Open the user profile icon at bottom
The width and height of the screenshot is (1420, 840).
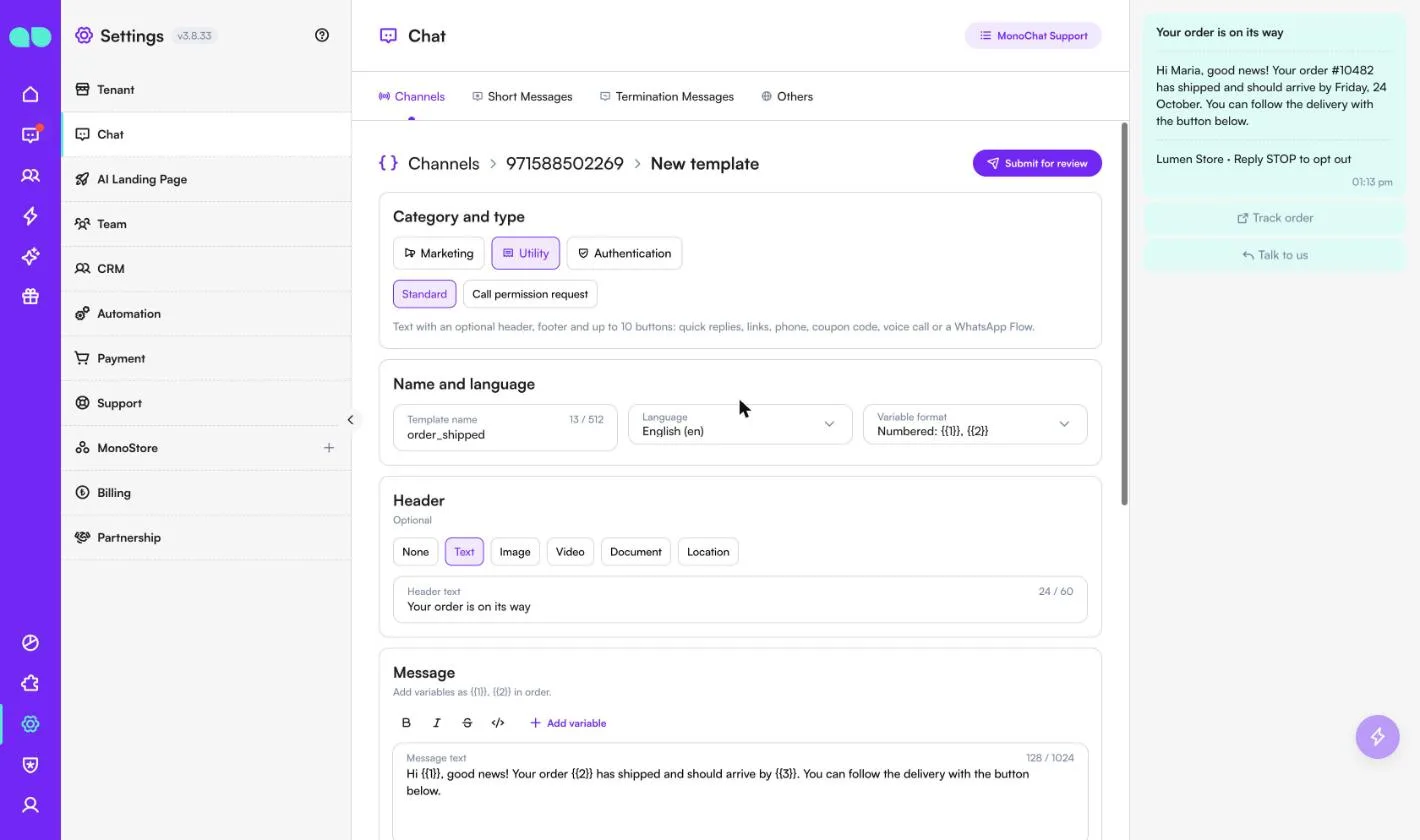30,805
